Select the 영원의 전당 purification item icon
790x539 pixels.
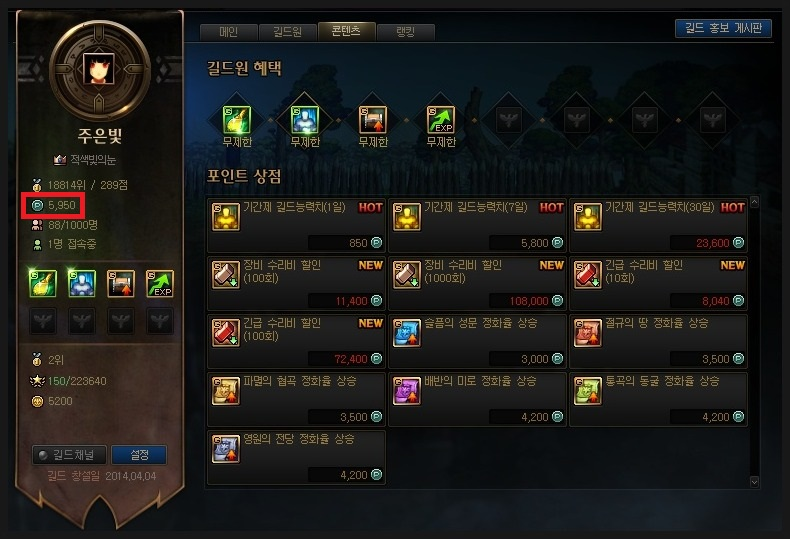pos(226,448)
